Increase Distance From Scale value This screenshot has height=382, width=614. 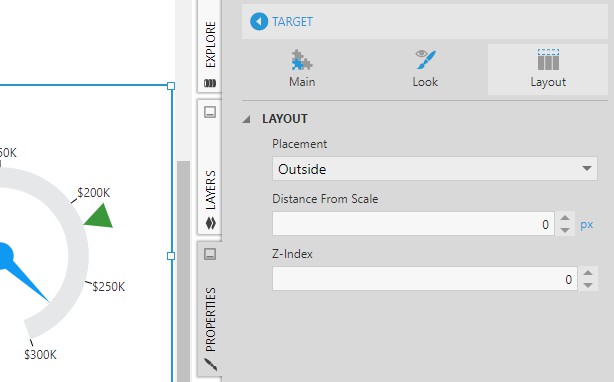565,218
